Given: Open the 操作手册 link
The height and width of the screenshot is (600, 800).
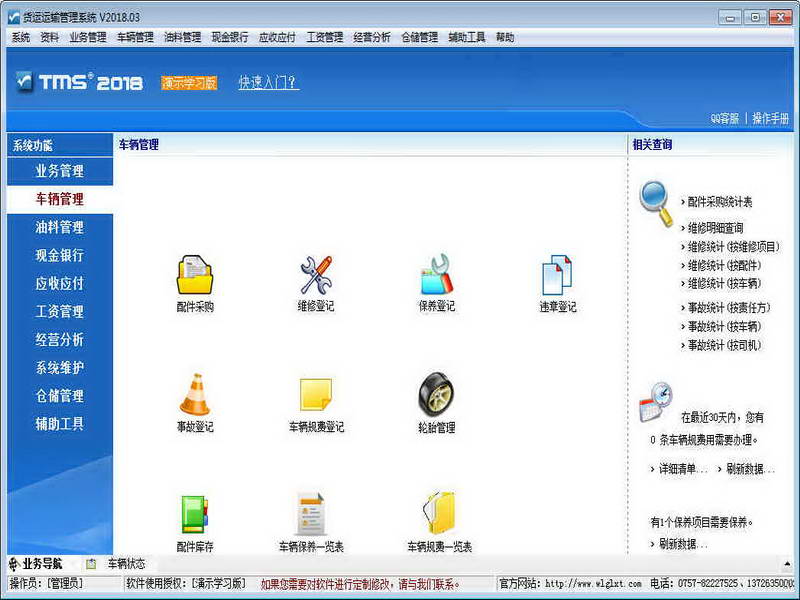Looking at the screenshot, I should pos(771,118).
